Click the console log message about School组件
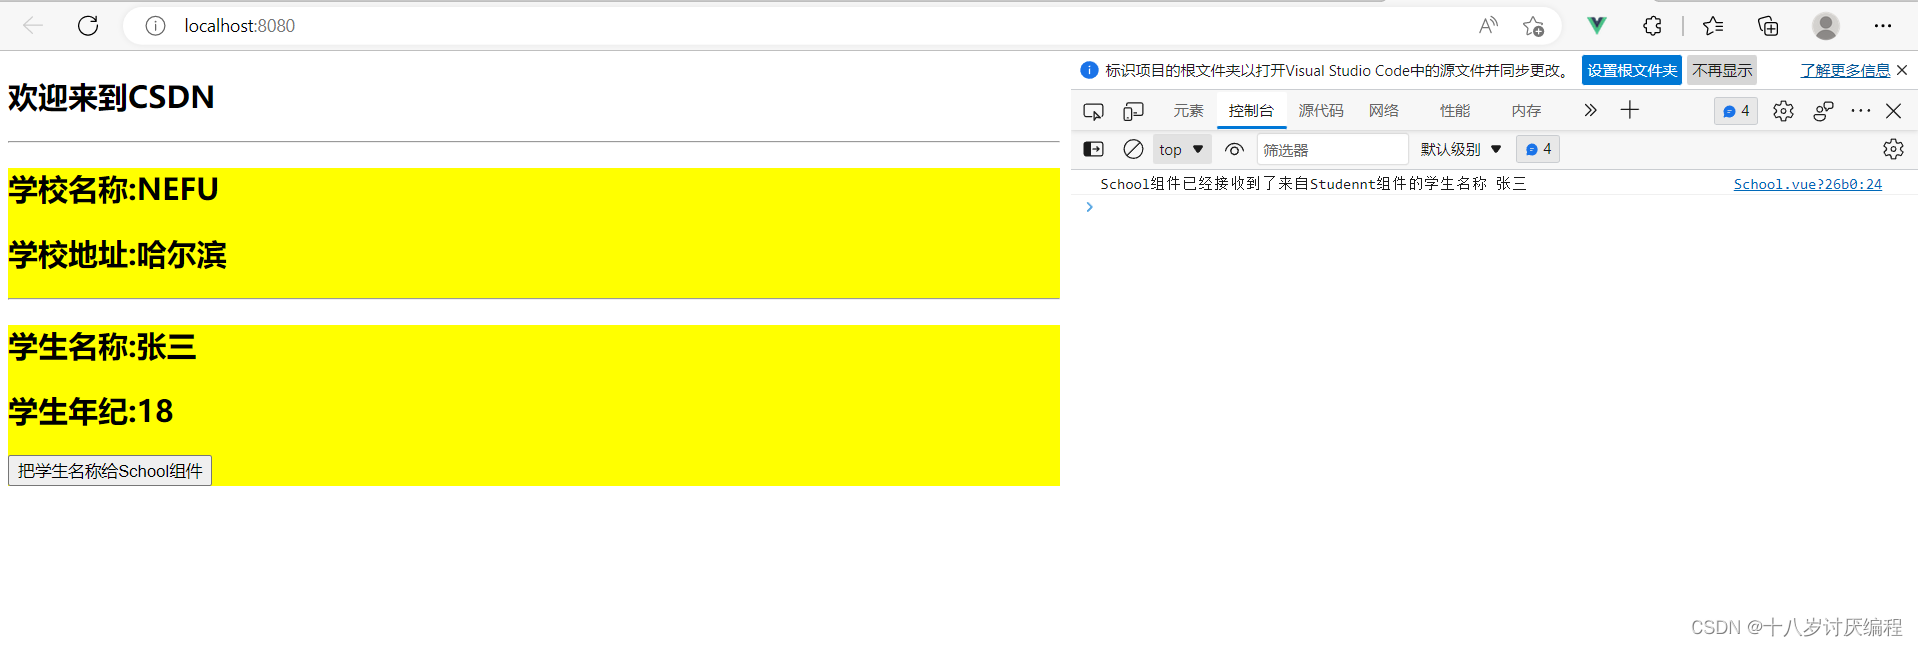1918x647 pixels. coord(1313,184)
